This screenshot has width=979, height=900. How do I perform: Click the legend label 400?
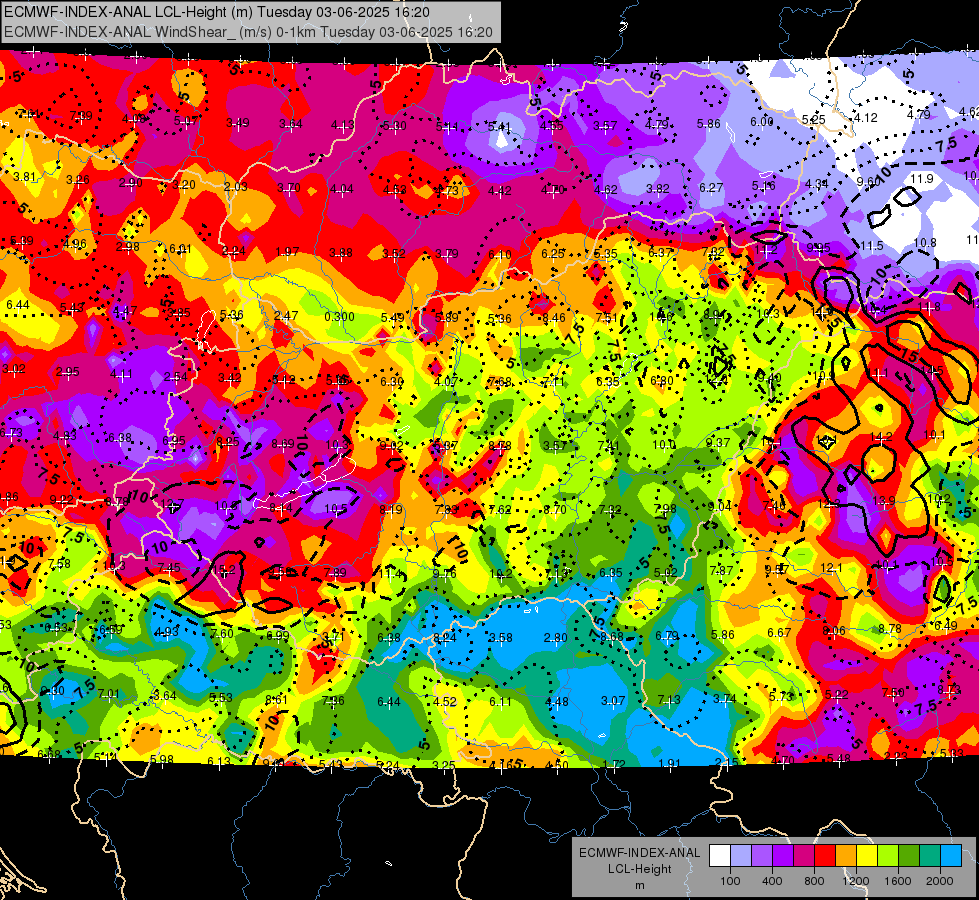pyautogui.click(x=772, y=881)
